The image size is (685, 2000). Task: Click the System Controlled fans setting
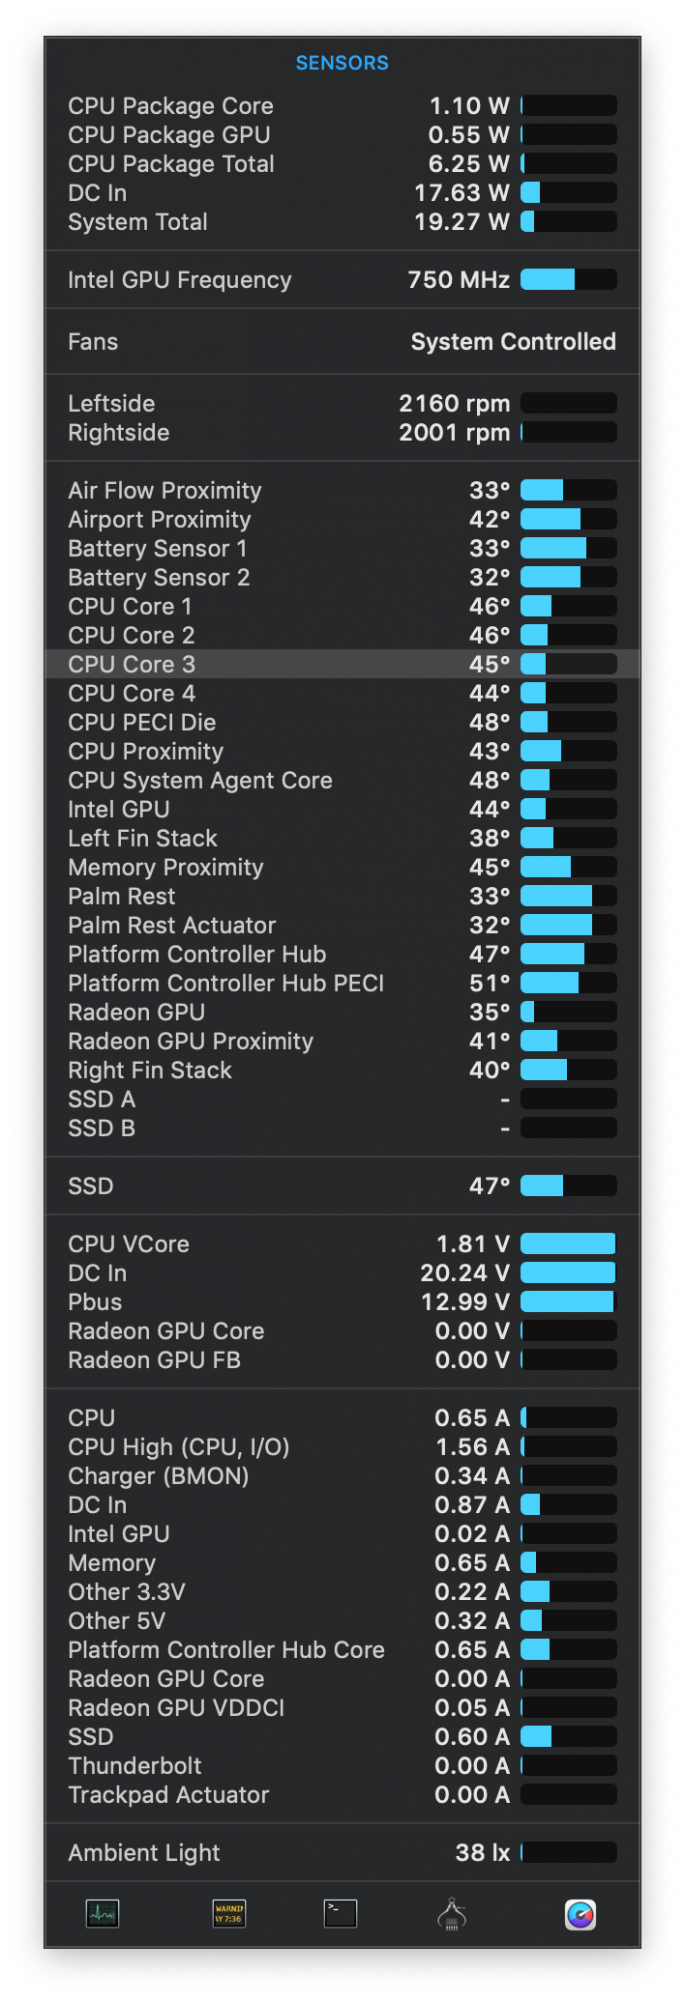point(513,342)
